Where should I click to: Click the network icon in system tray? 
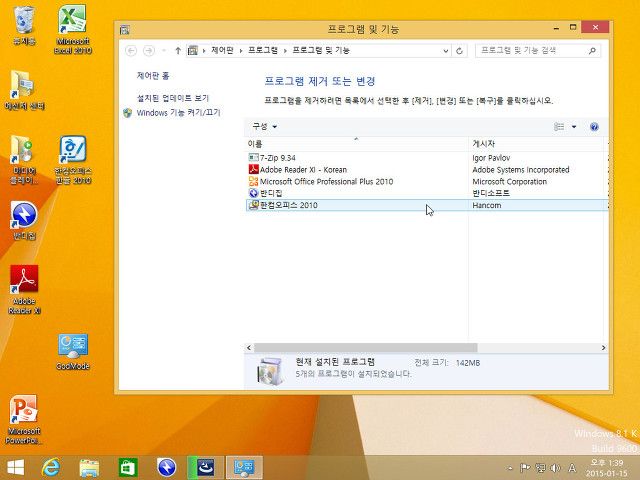tap(541, 468)
